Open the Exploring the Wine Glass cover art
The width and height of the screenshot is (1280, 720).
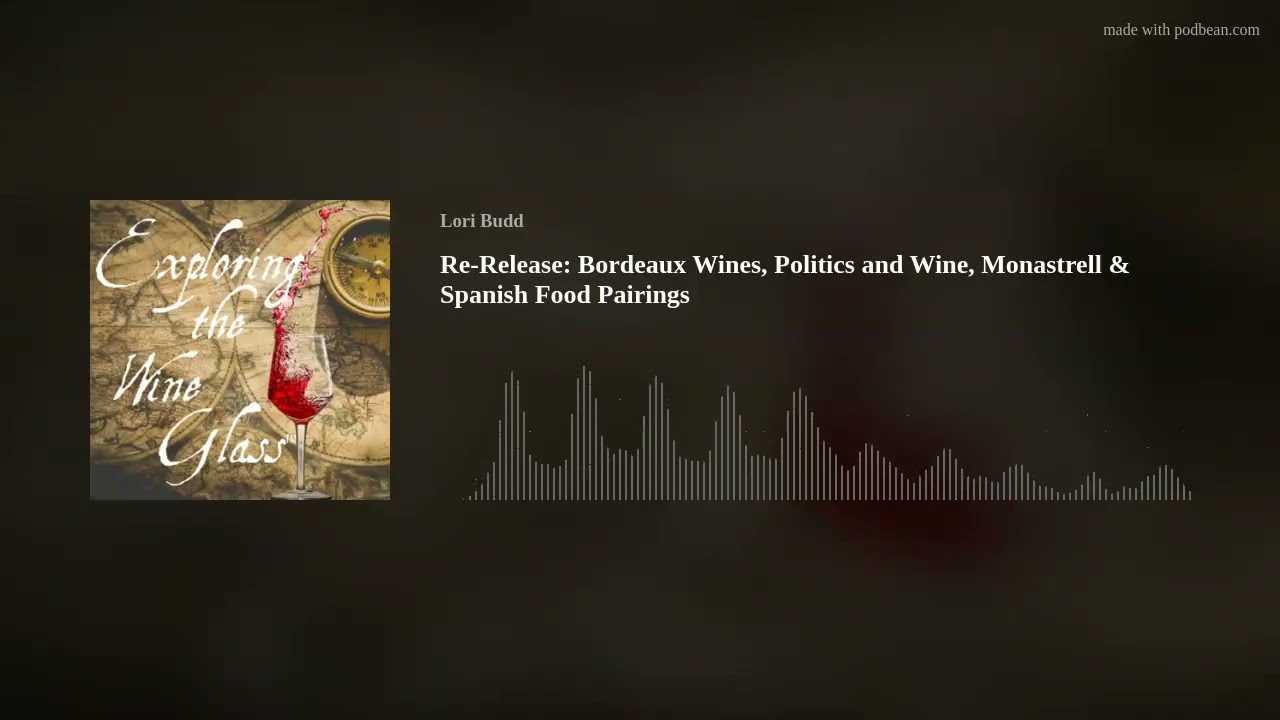coord(240,350)
